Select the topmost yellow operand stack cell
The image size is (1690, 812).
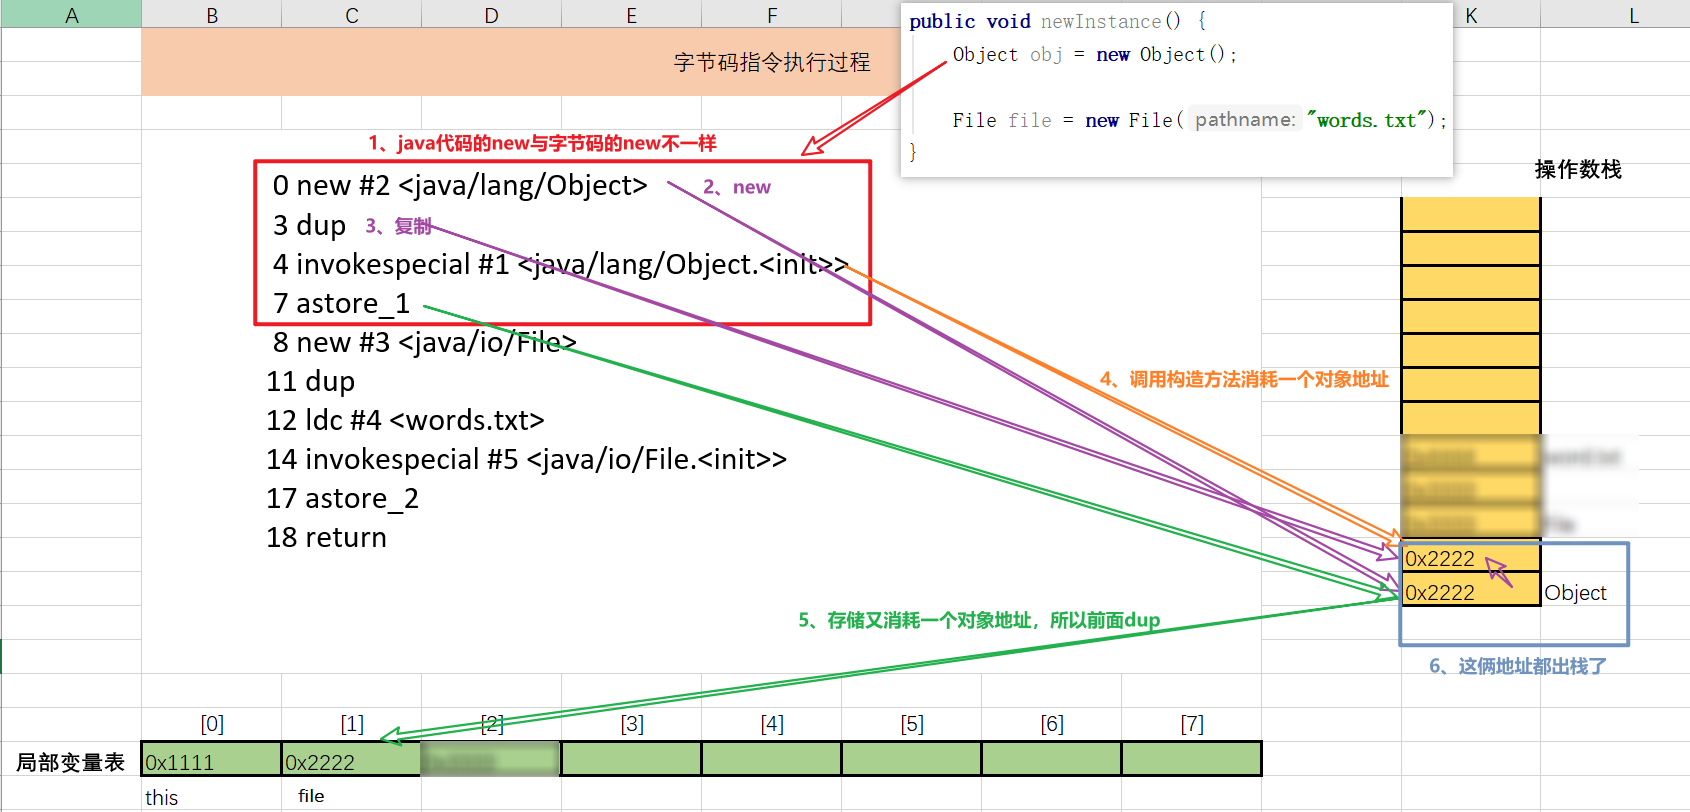coord(1470,214)
